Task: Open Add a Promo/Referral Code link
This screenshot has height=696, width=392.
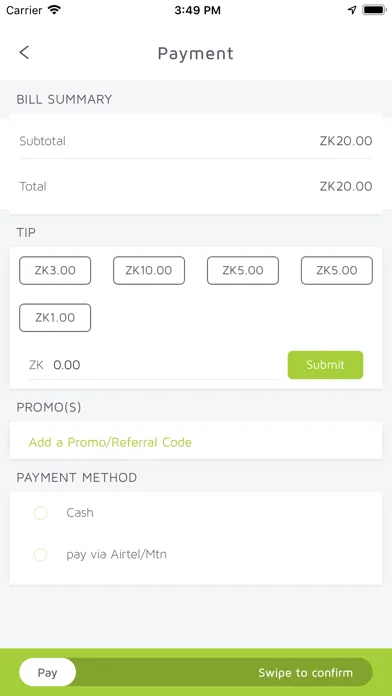Action: point(110,443)
